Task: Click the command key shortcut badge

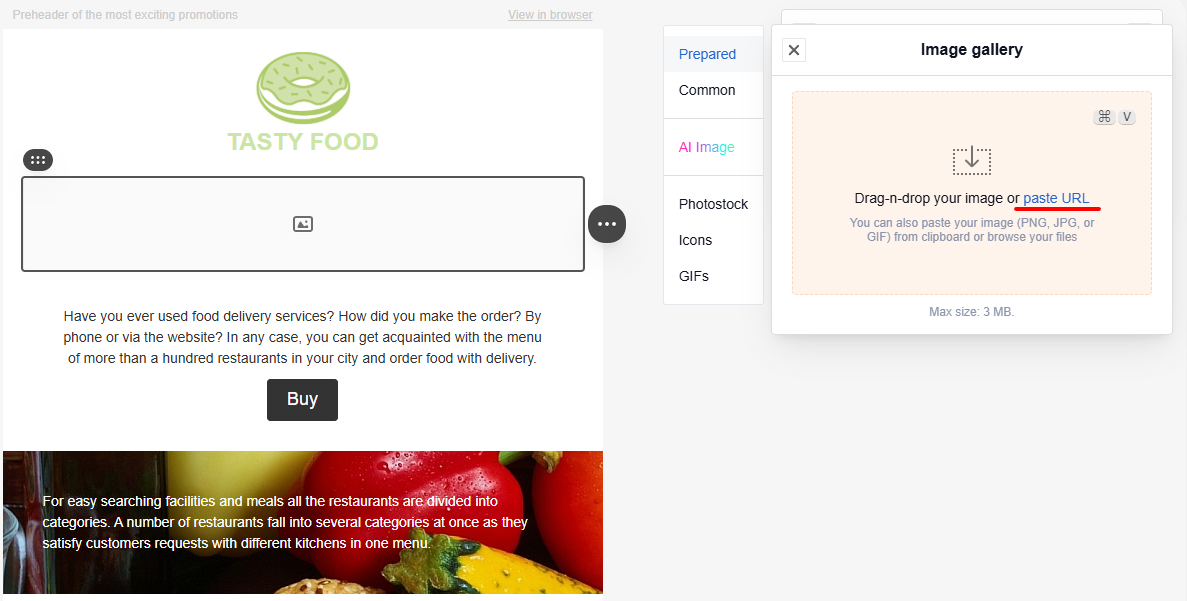Action: pyautogui.click(x=1104, y=117)
